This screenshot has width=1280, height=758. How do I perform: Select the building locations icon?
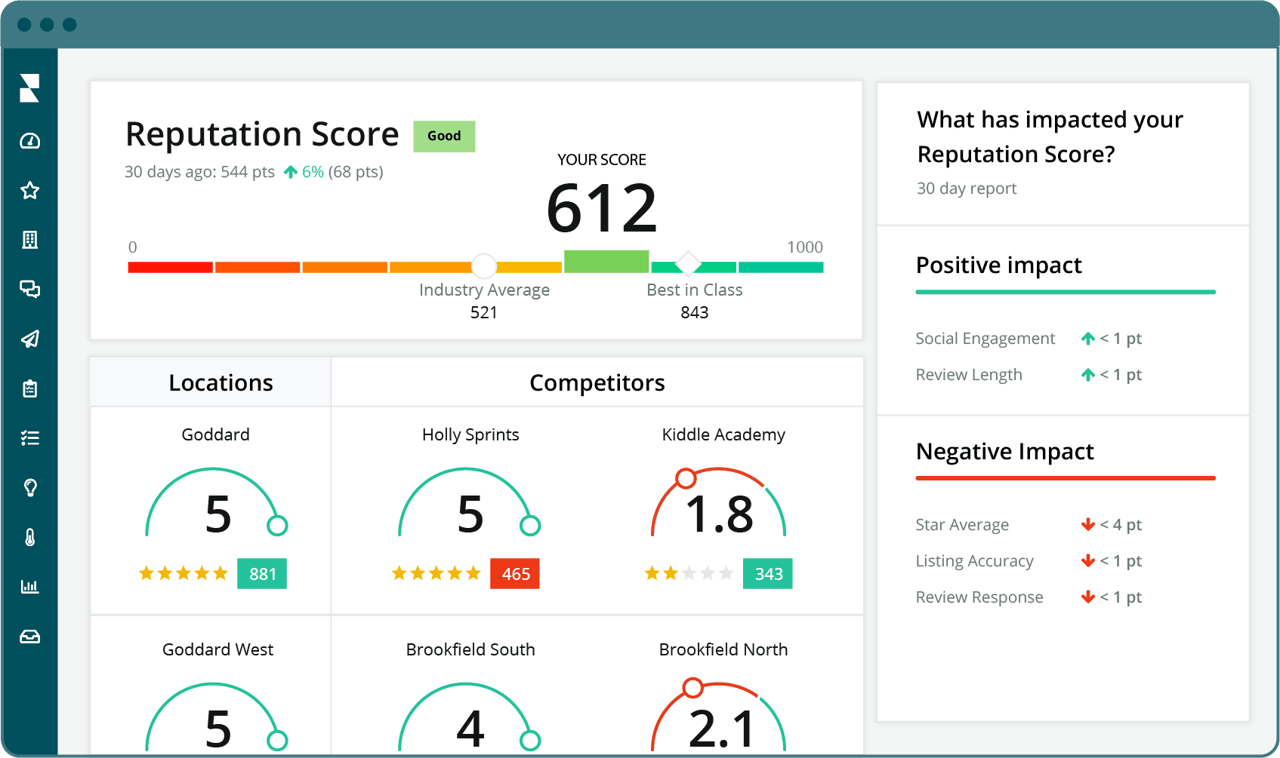coord(29,240)
